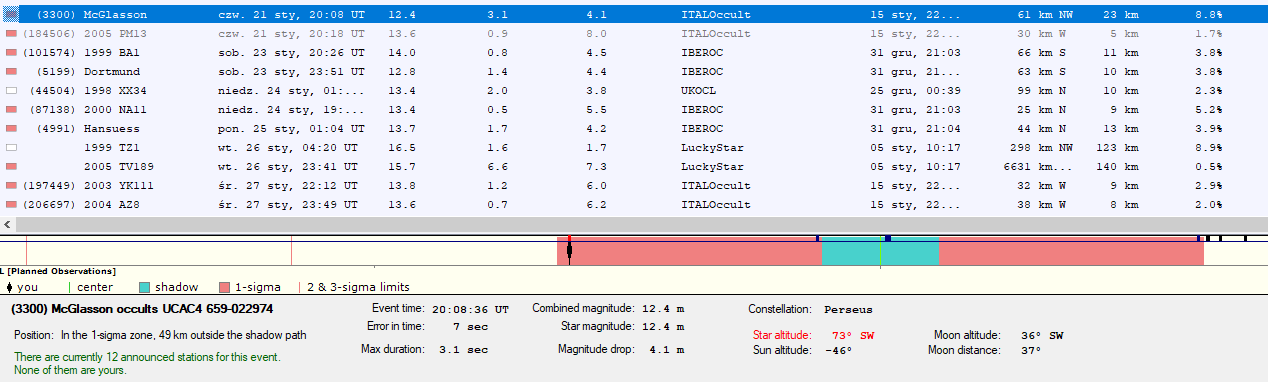Click the red flag icon beside 2000 NA11
The width and height of the screenshot is (1268, 382).
coord(12,110)
